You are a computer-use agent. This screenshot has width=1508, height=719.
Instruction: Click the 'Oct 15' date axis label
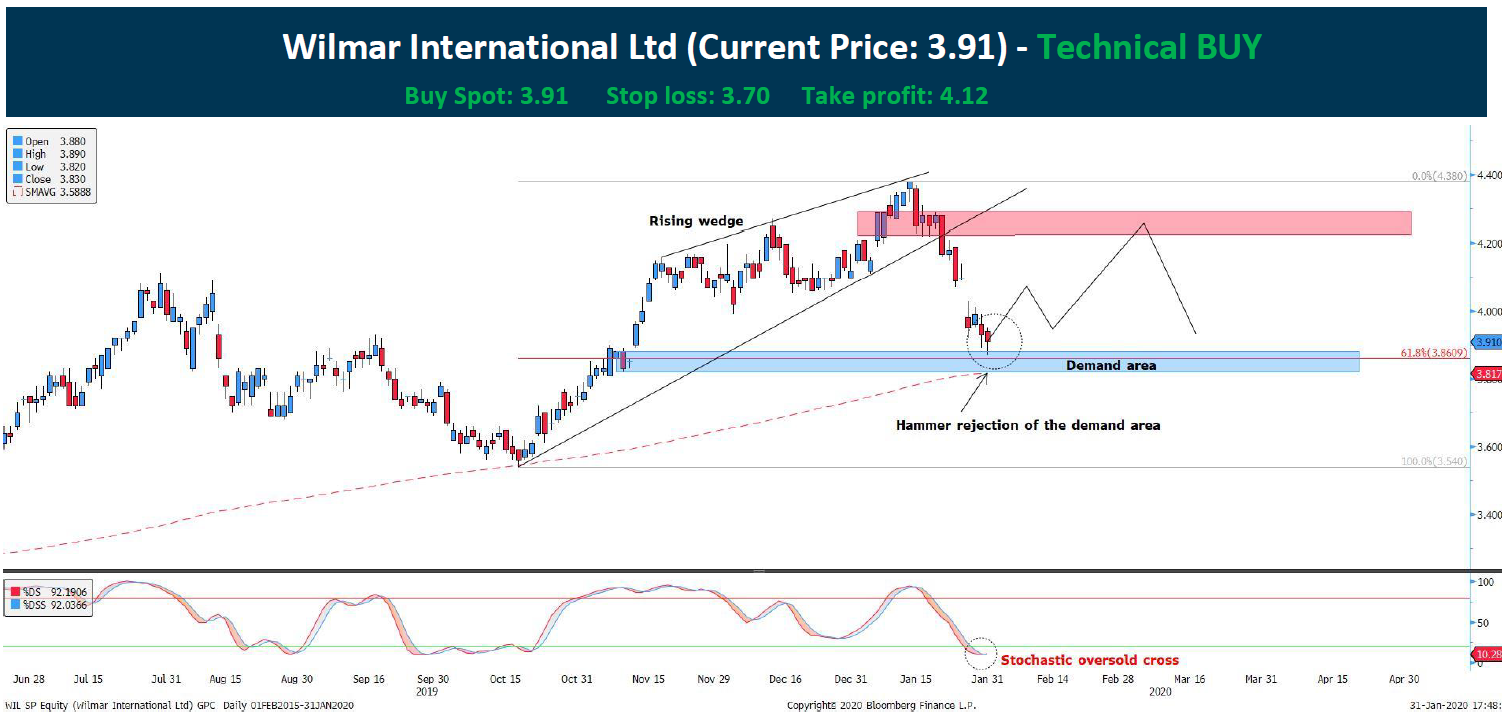point(506,679)
